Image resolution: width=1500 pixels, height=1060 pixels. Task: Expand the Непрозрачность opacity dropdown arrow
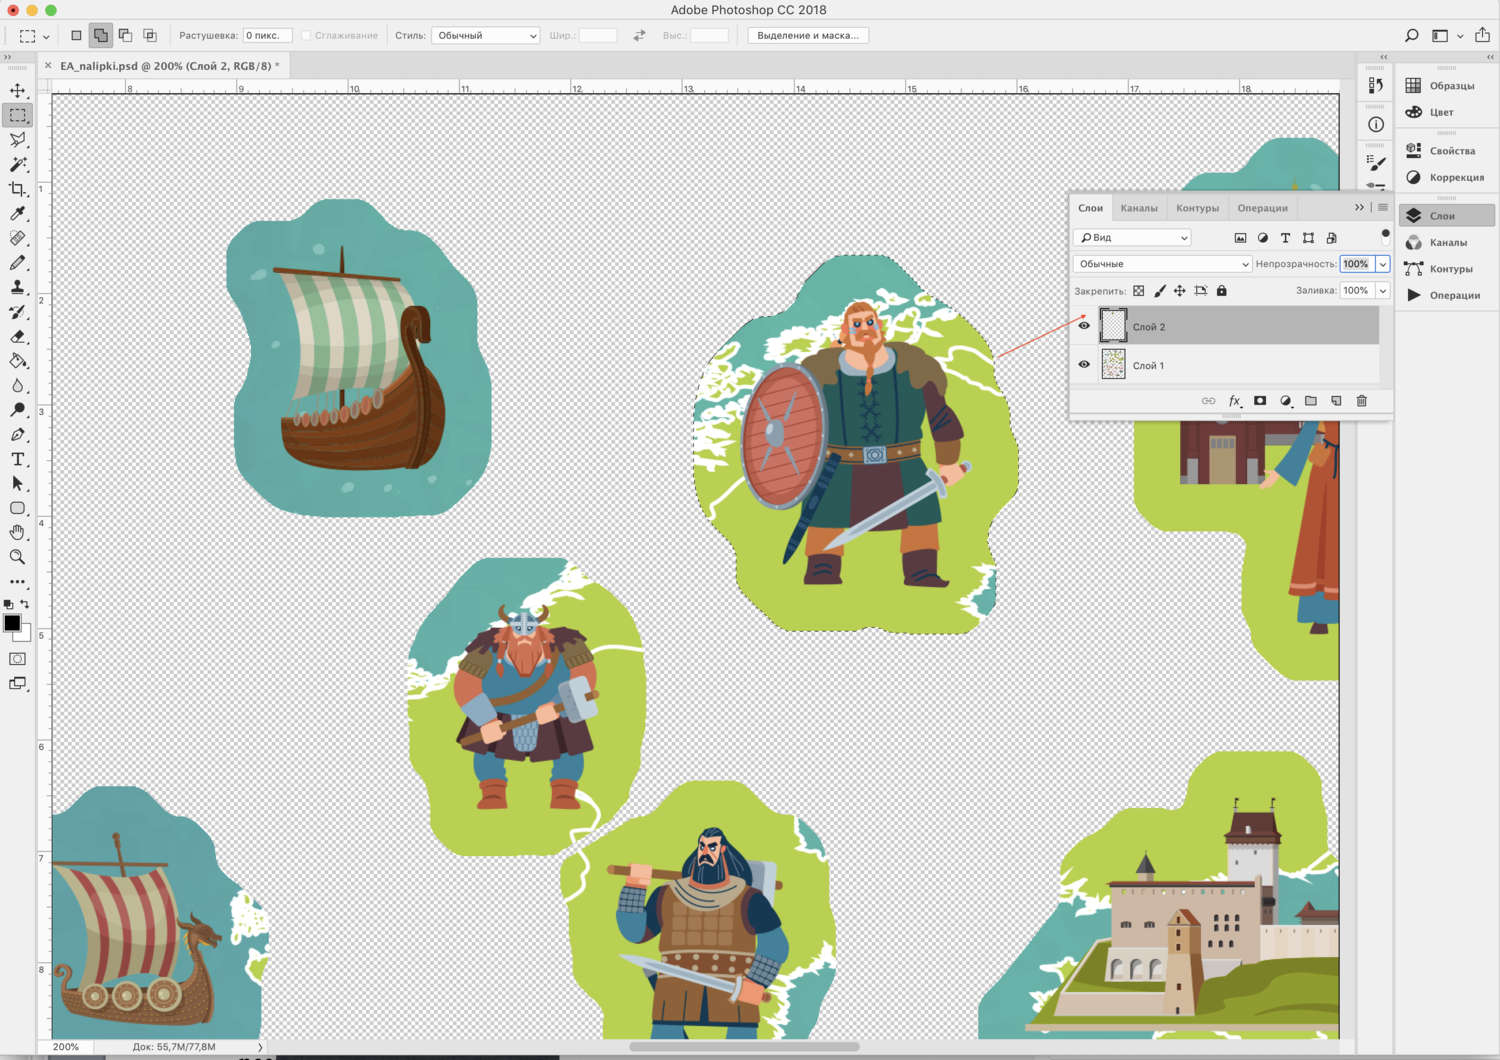(1383, 264)
